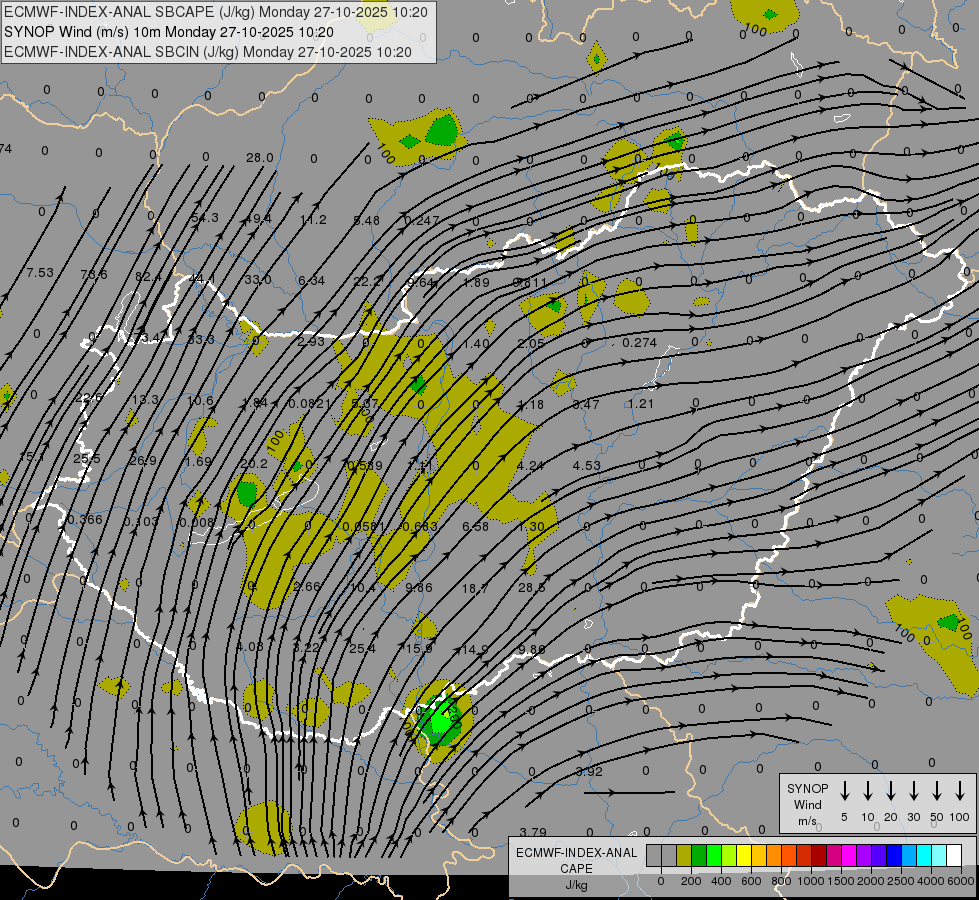Click the map value 54.3

pyautogui.click(x=205, y=217)
